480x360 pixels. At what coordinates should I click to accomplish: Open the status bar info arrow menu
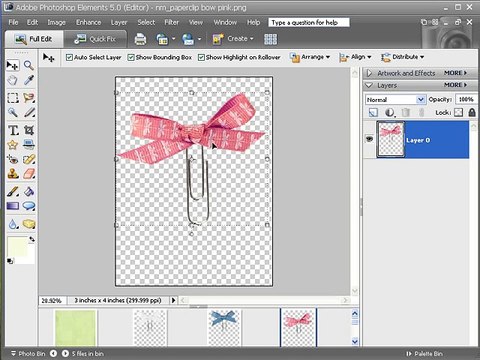point(173,300)
